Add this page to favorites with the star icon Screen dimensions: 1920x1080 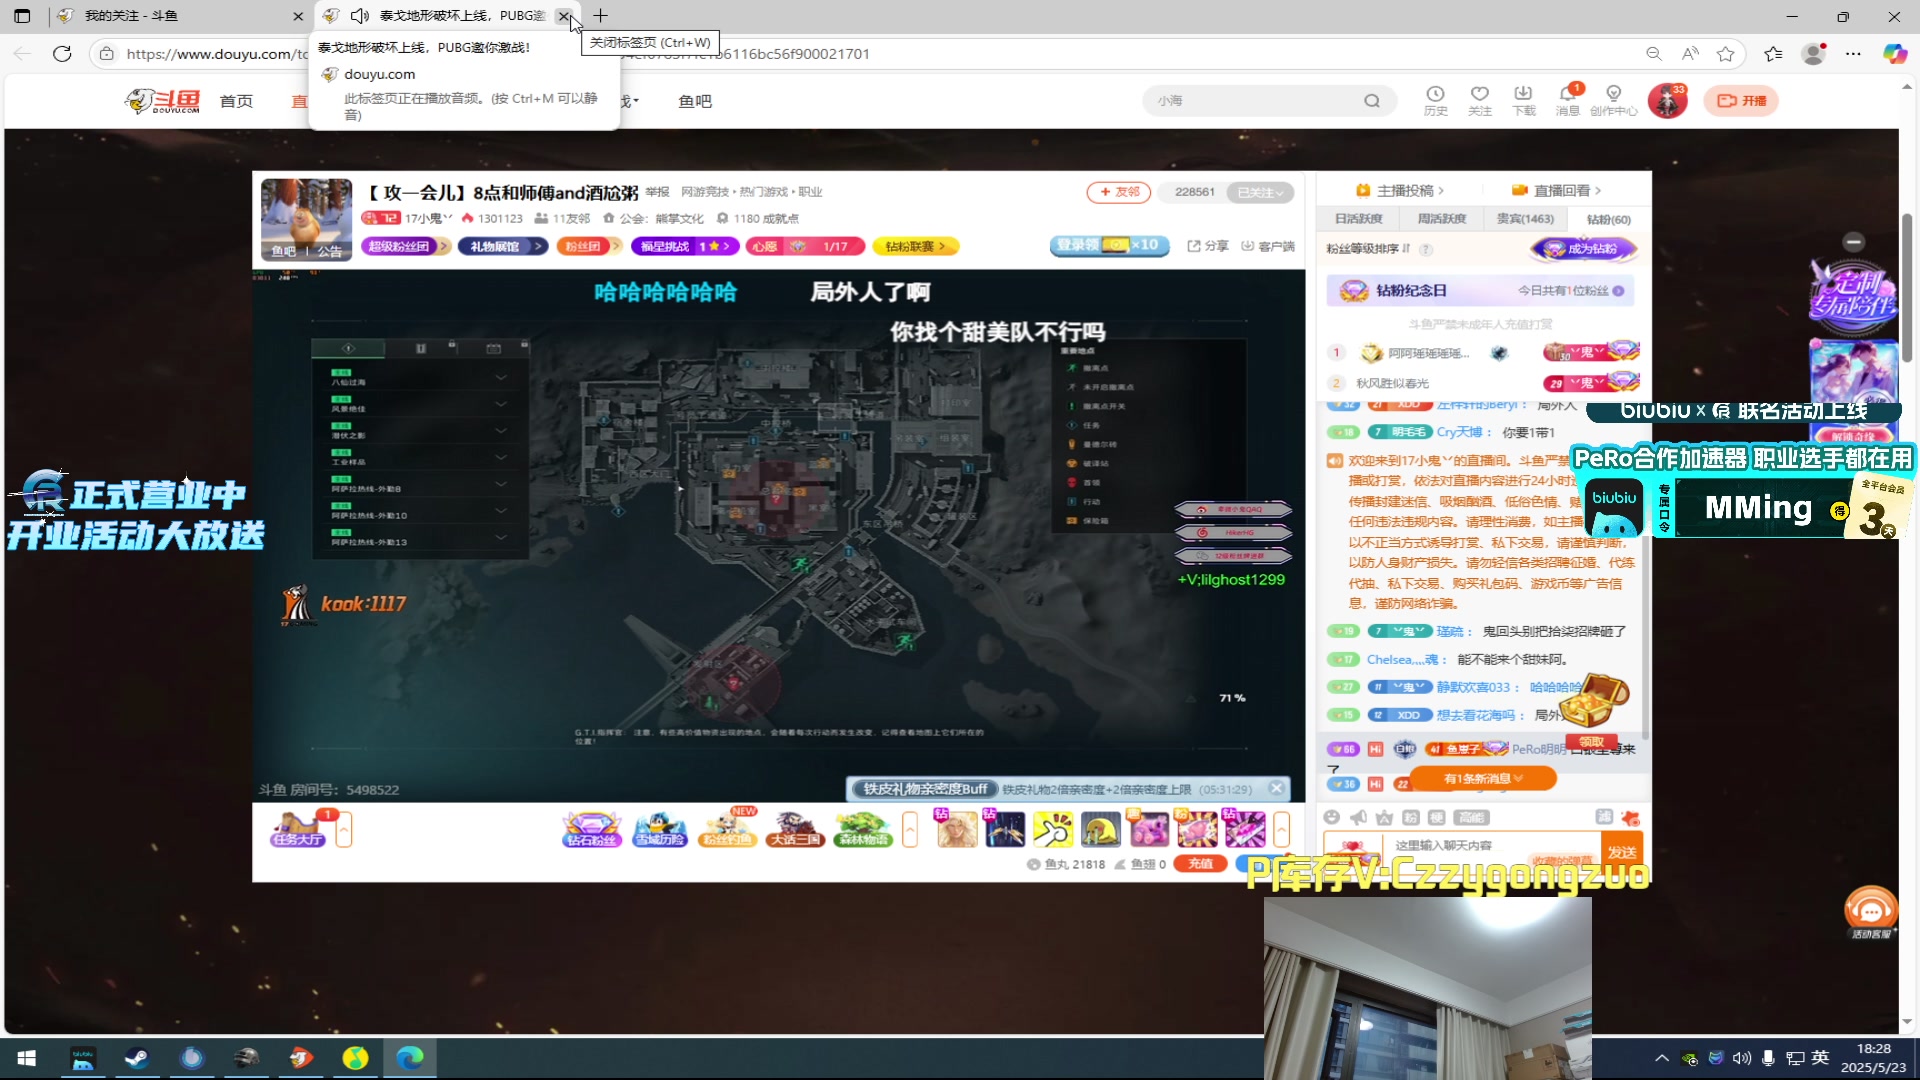point(1726,54)
